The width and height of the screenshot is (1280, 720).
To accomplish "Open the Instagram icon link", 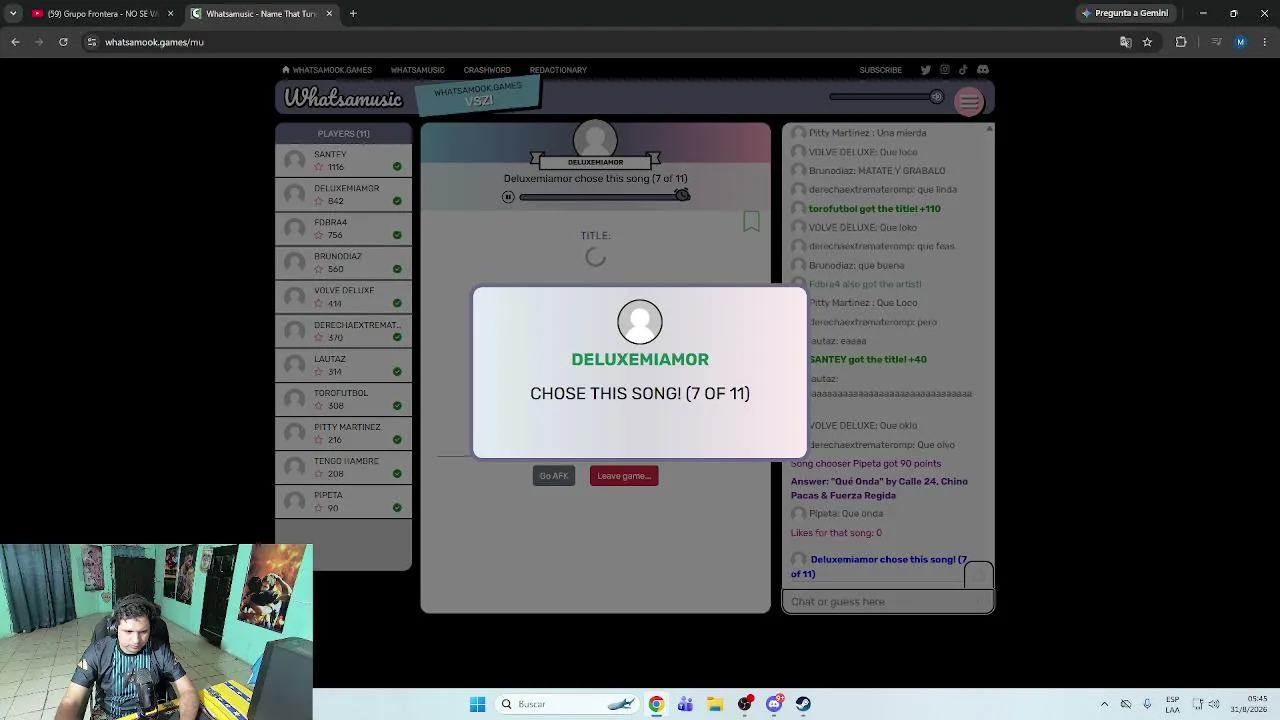I will (x=944, y=70).
